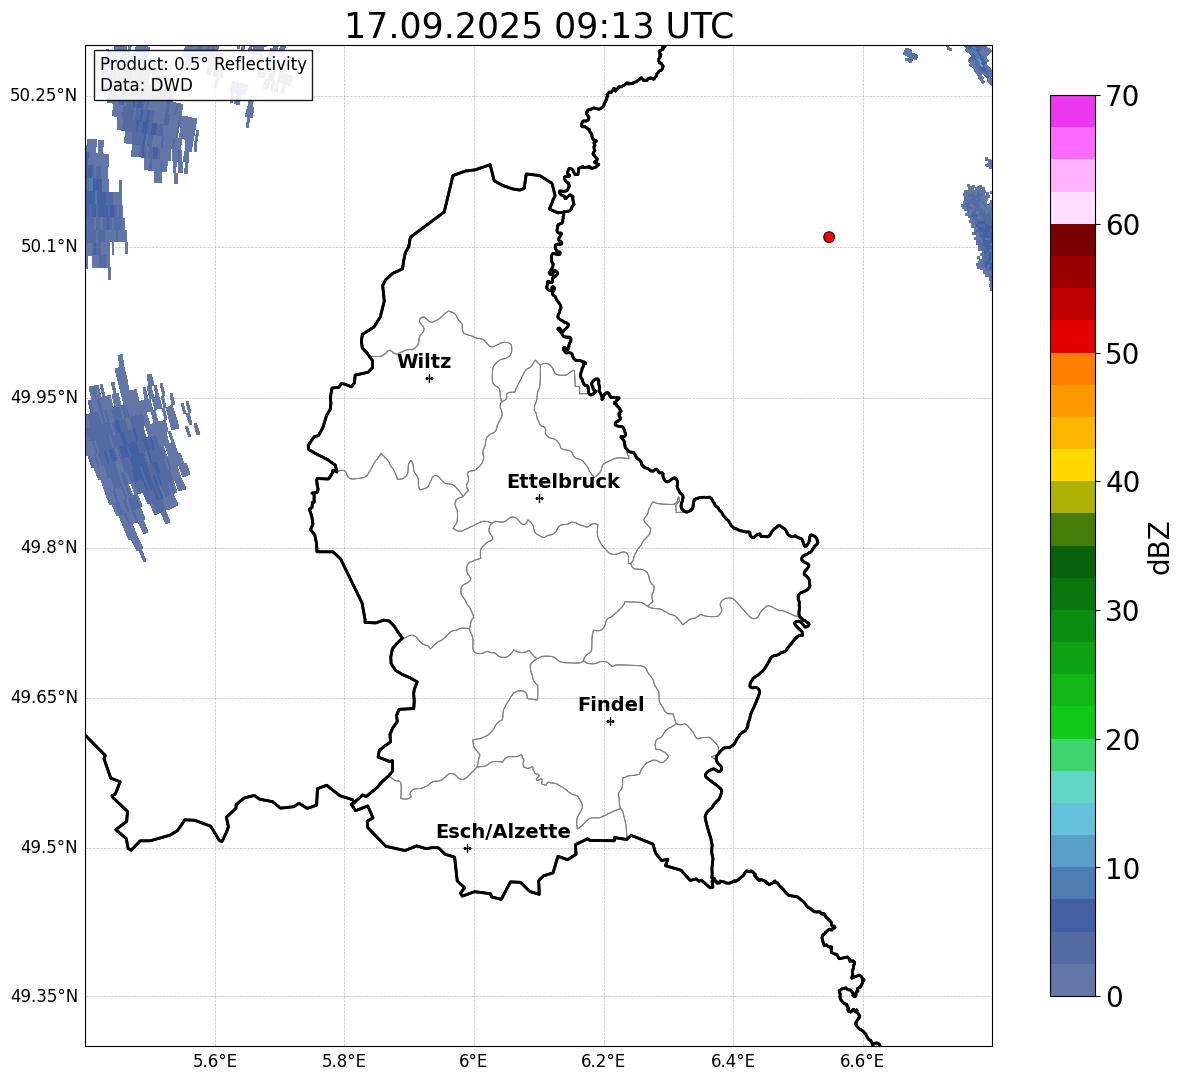Click the 49.35°N latitude label
This screenshot has height=1081, width=1184.
[x=44, y=996]
